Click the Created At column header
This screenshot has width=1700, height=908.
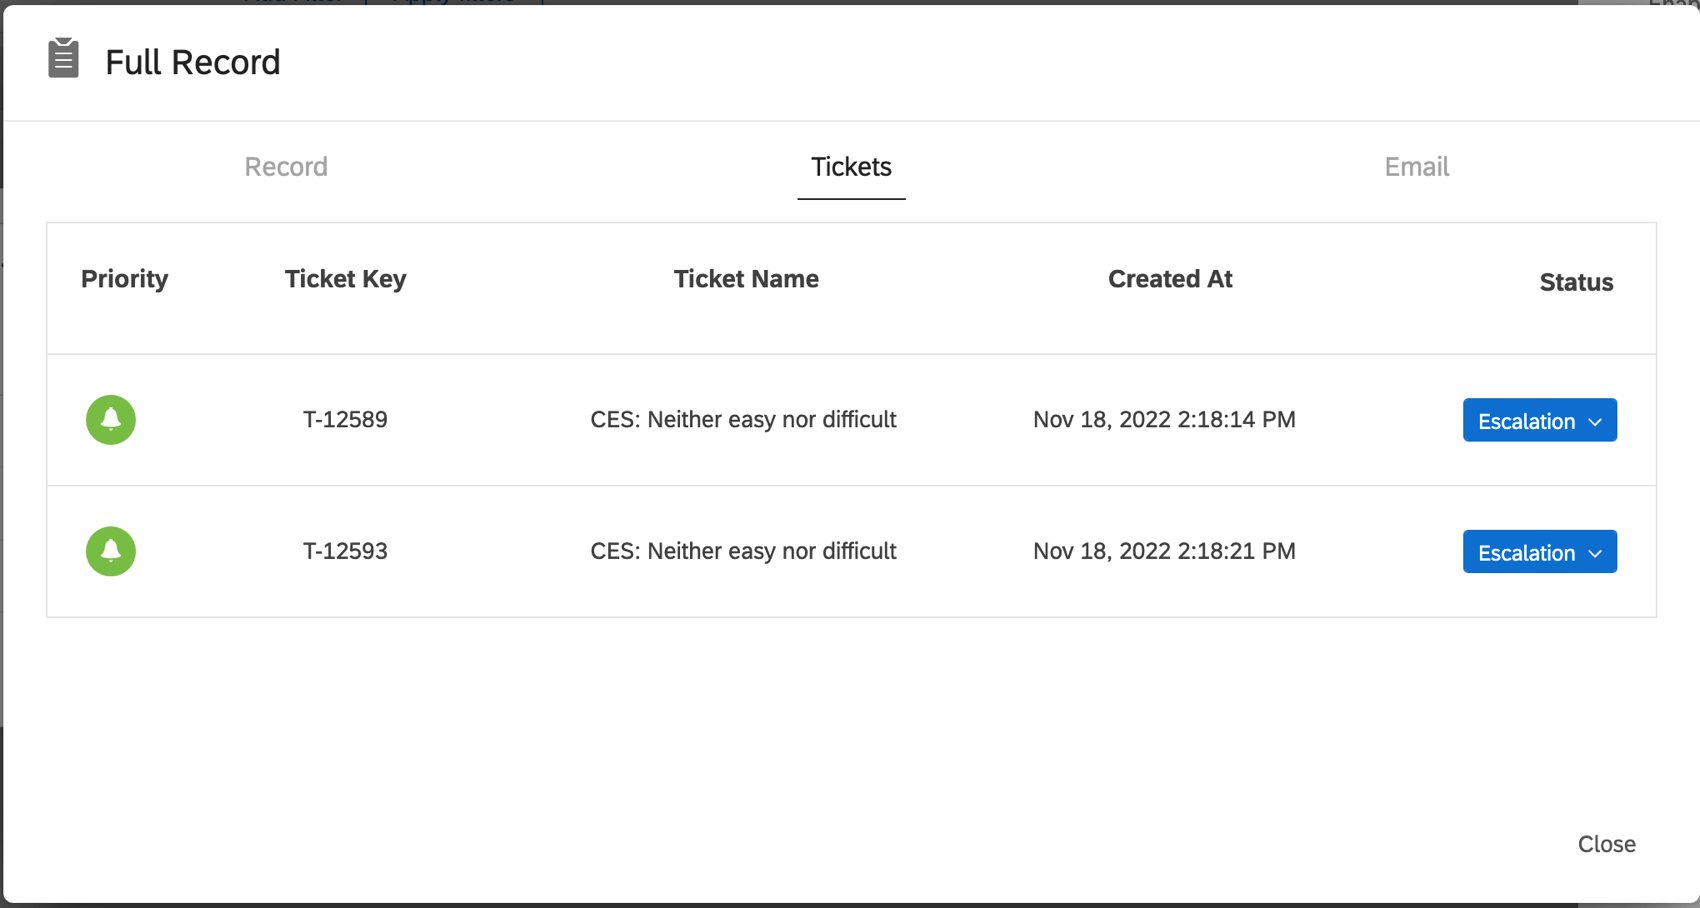click(1170, 279)
